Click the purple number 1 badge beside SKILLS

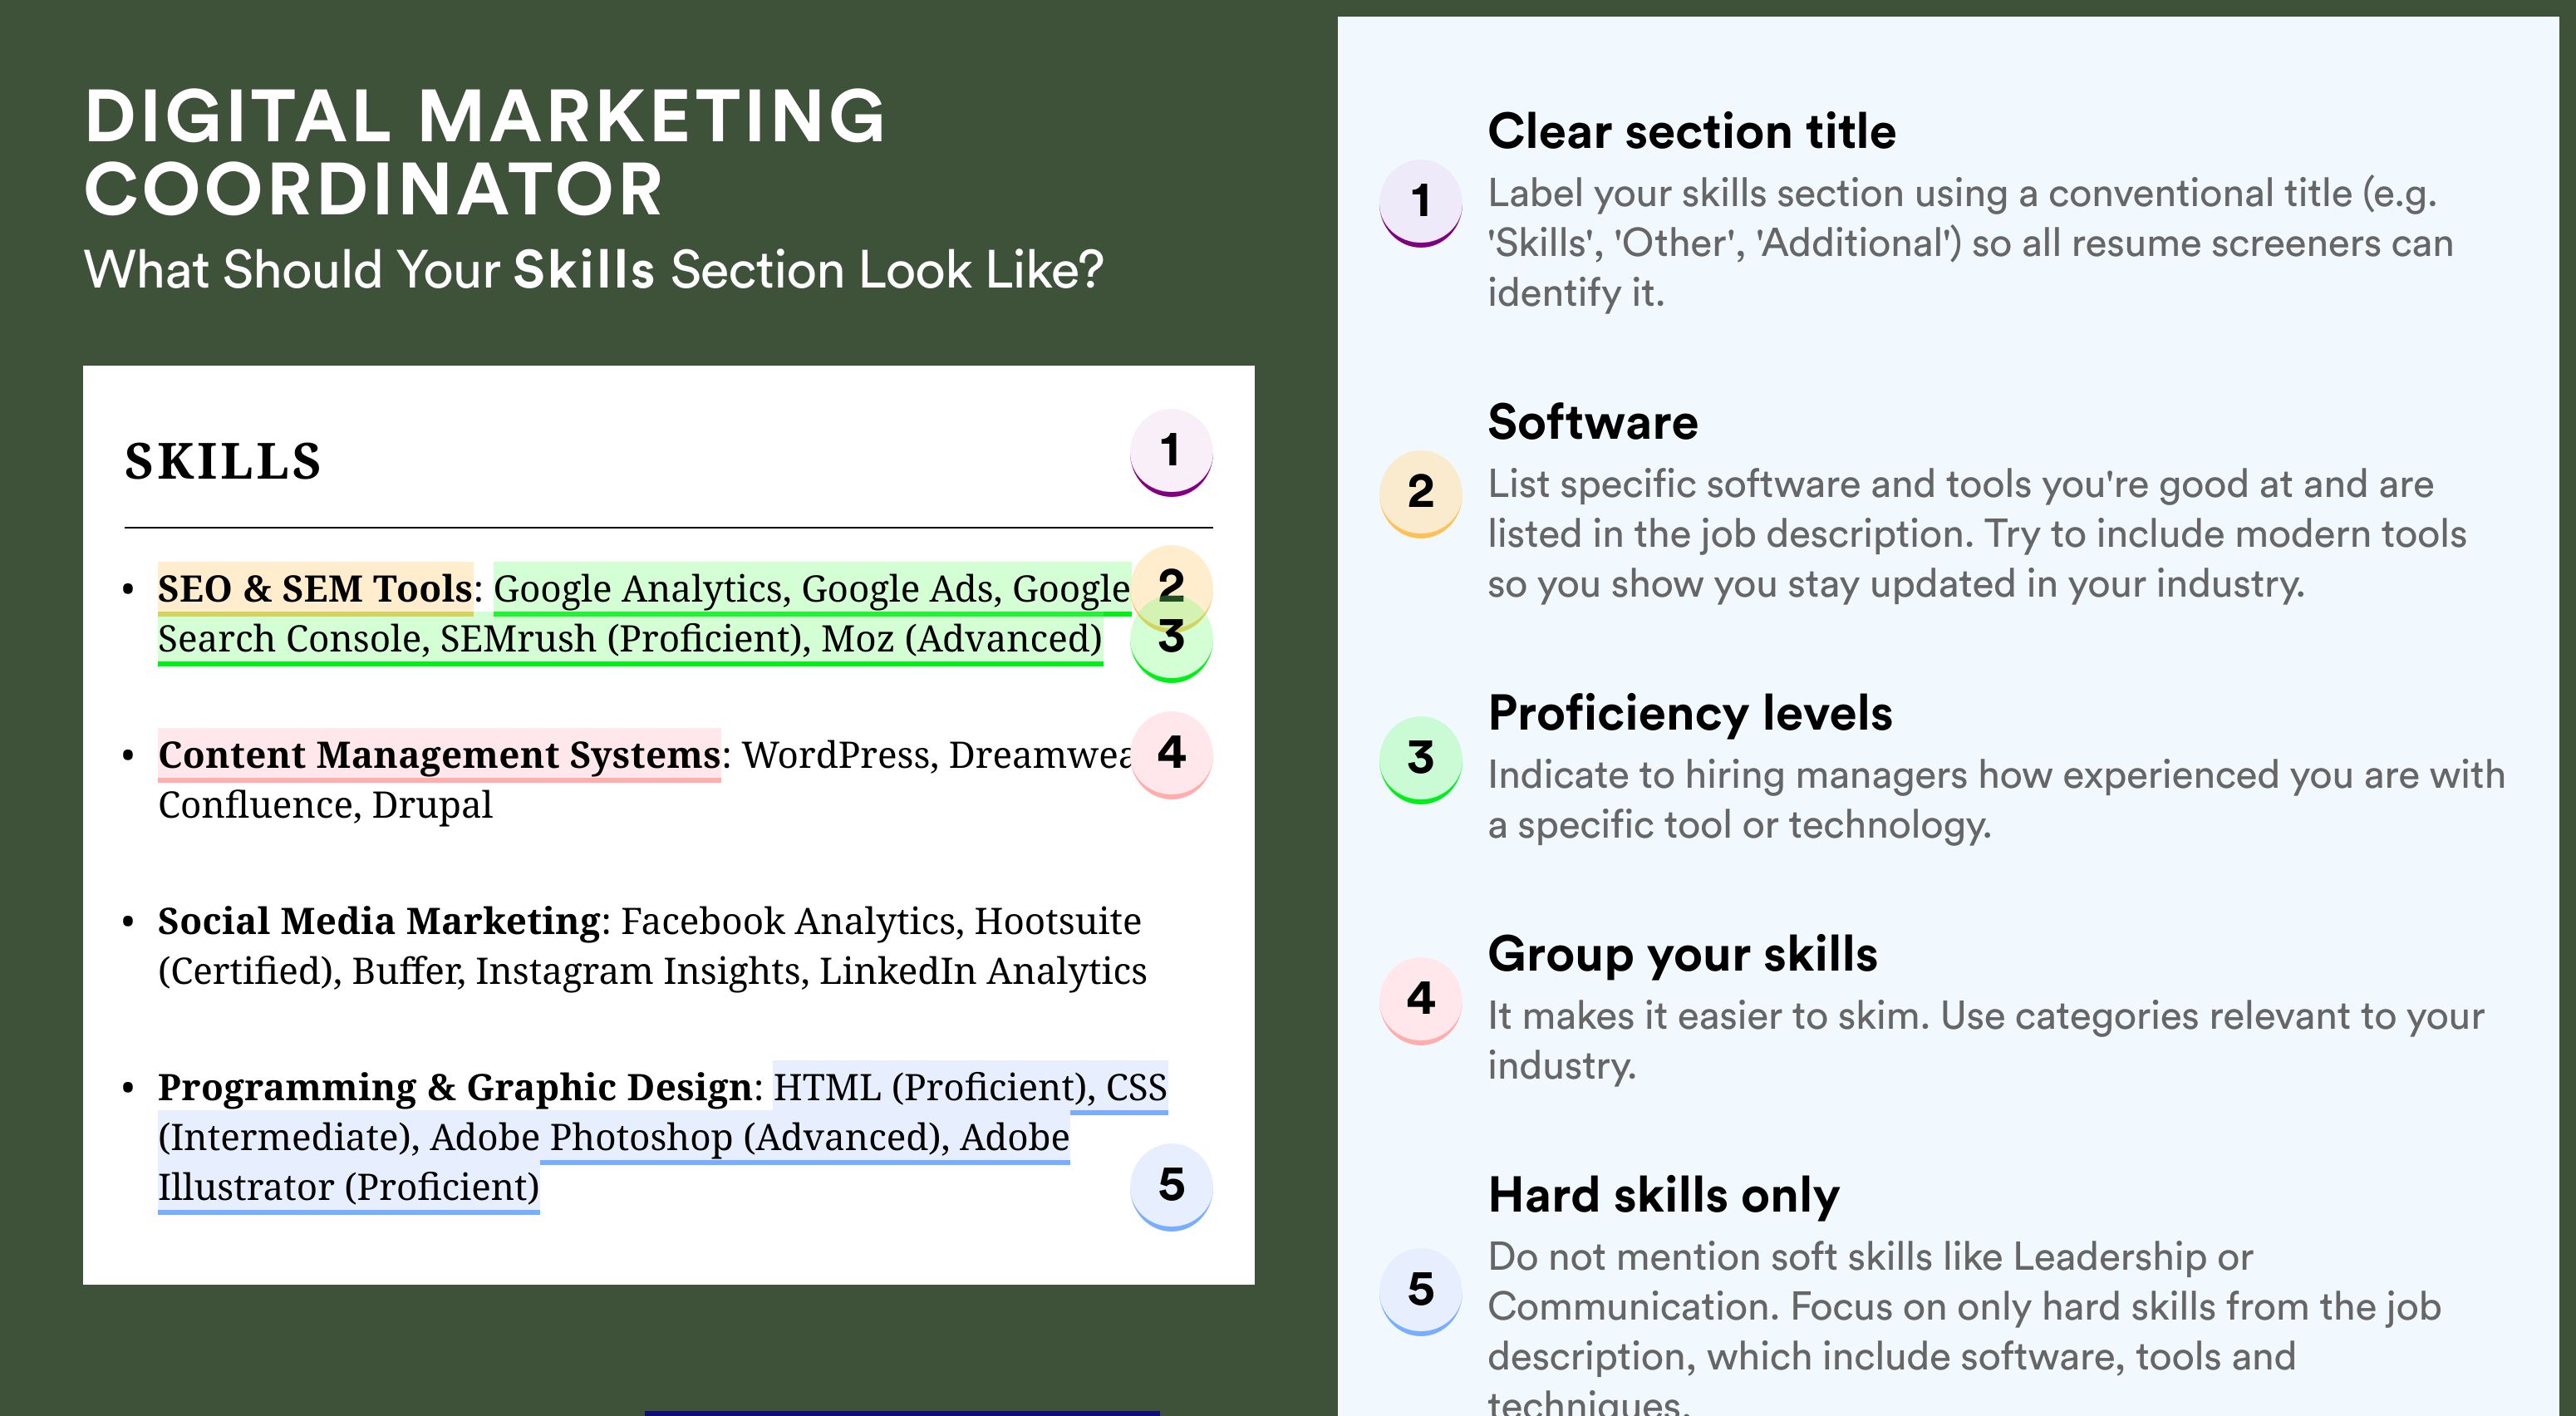tap(1171, 453)
